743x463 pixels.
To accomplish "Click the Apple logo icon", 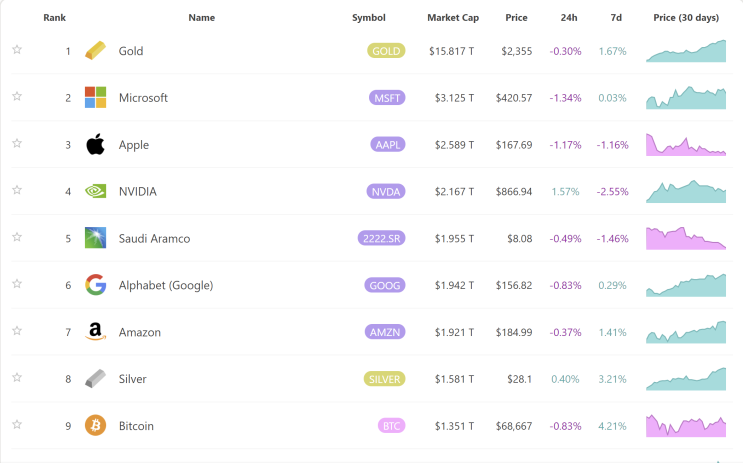I will [x=95, y=144].
